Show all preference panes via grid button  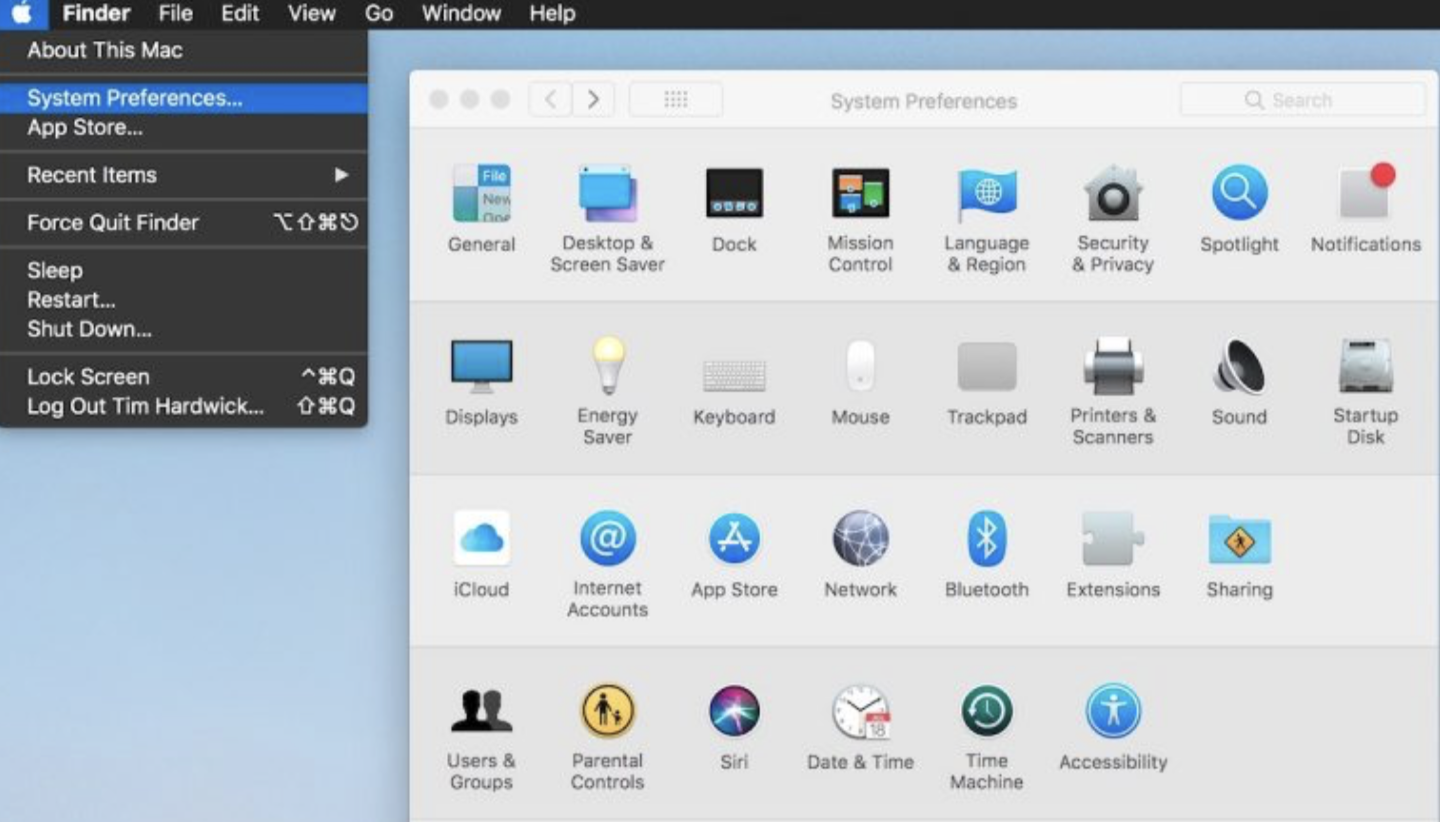point(675,99)
